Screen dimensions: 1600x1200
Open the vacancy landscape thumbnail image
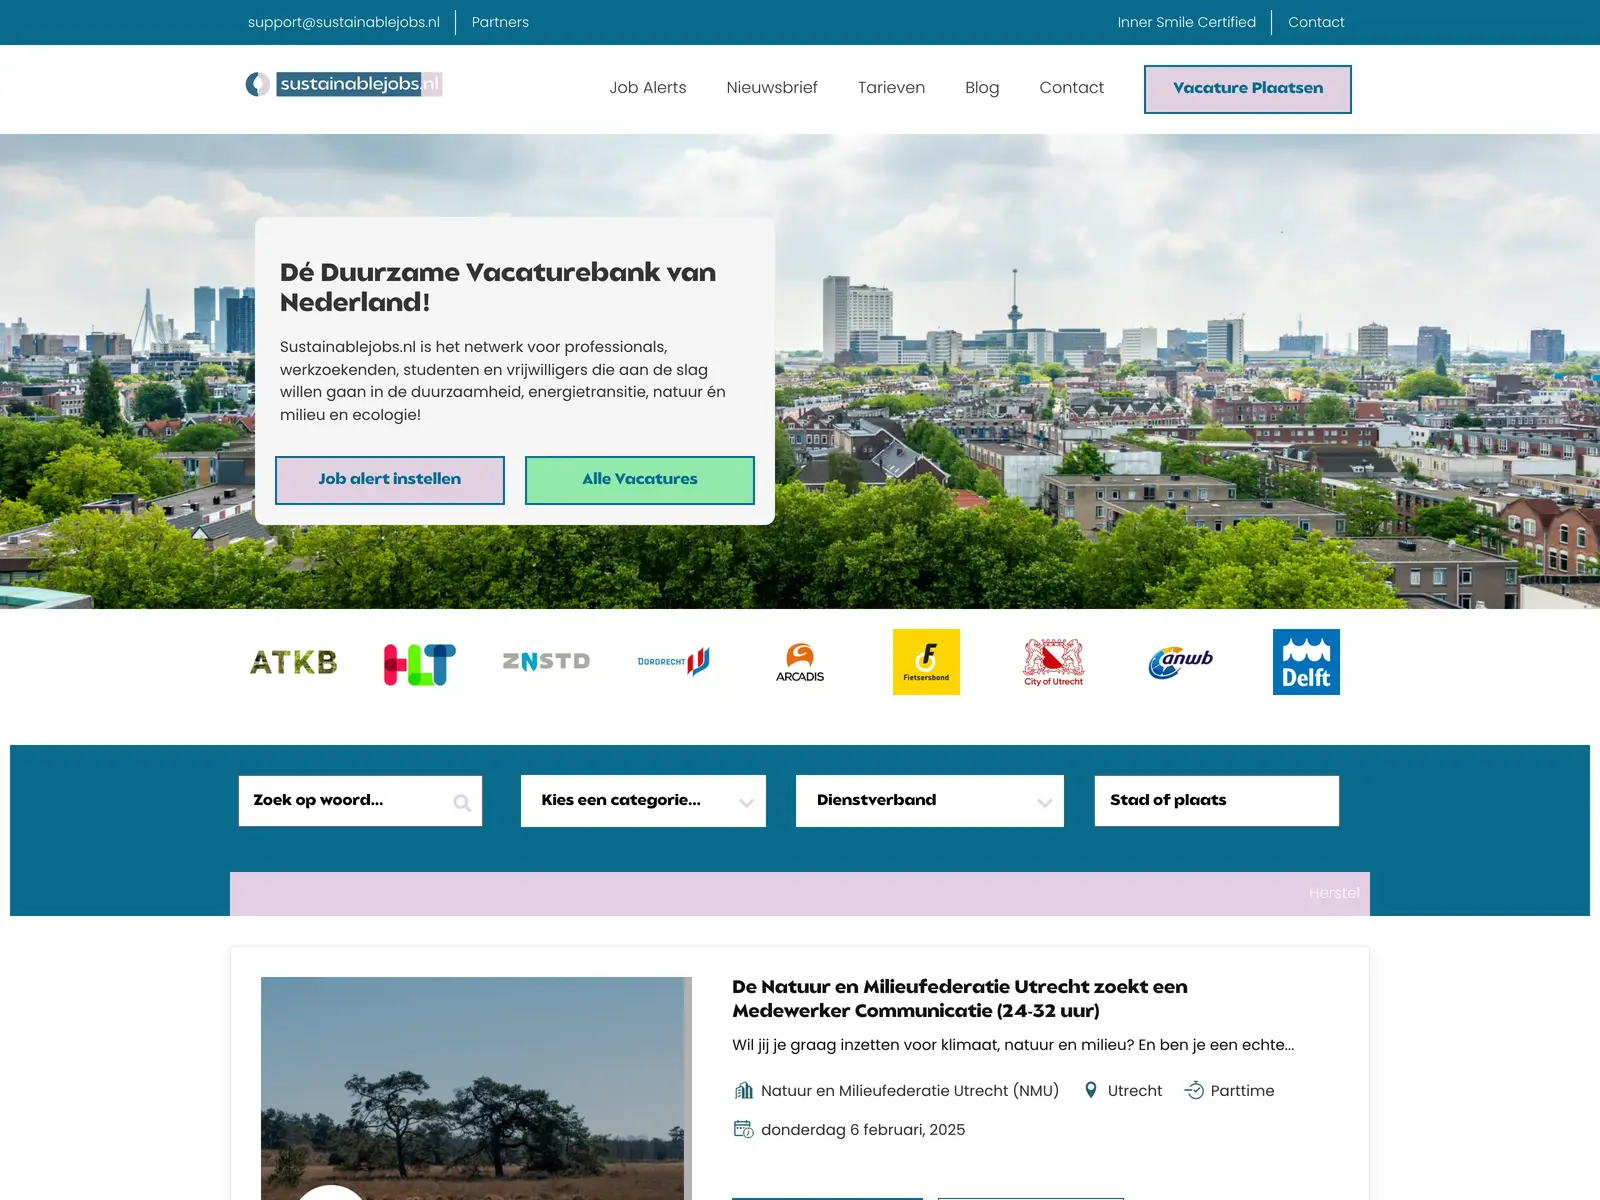[x=476, y=1088]
